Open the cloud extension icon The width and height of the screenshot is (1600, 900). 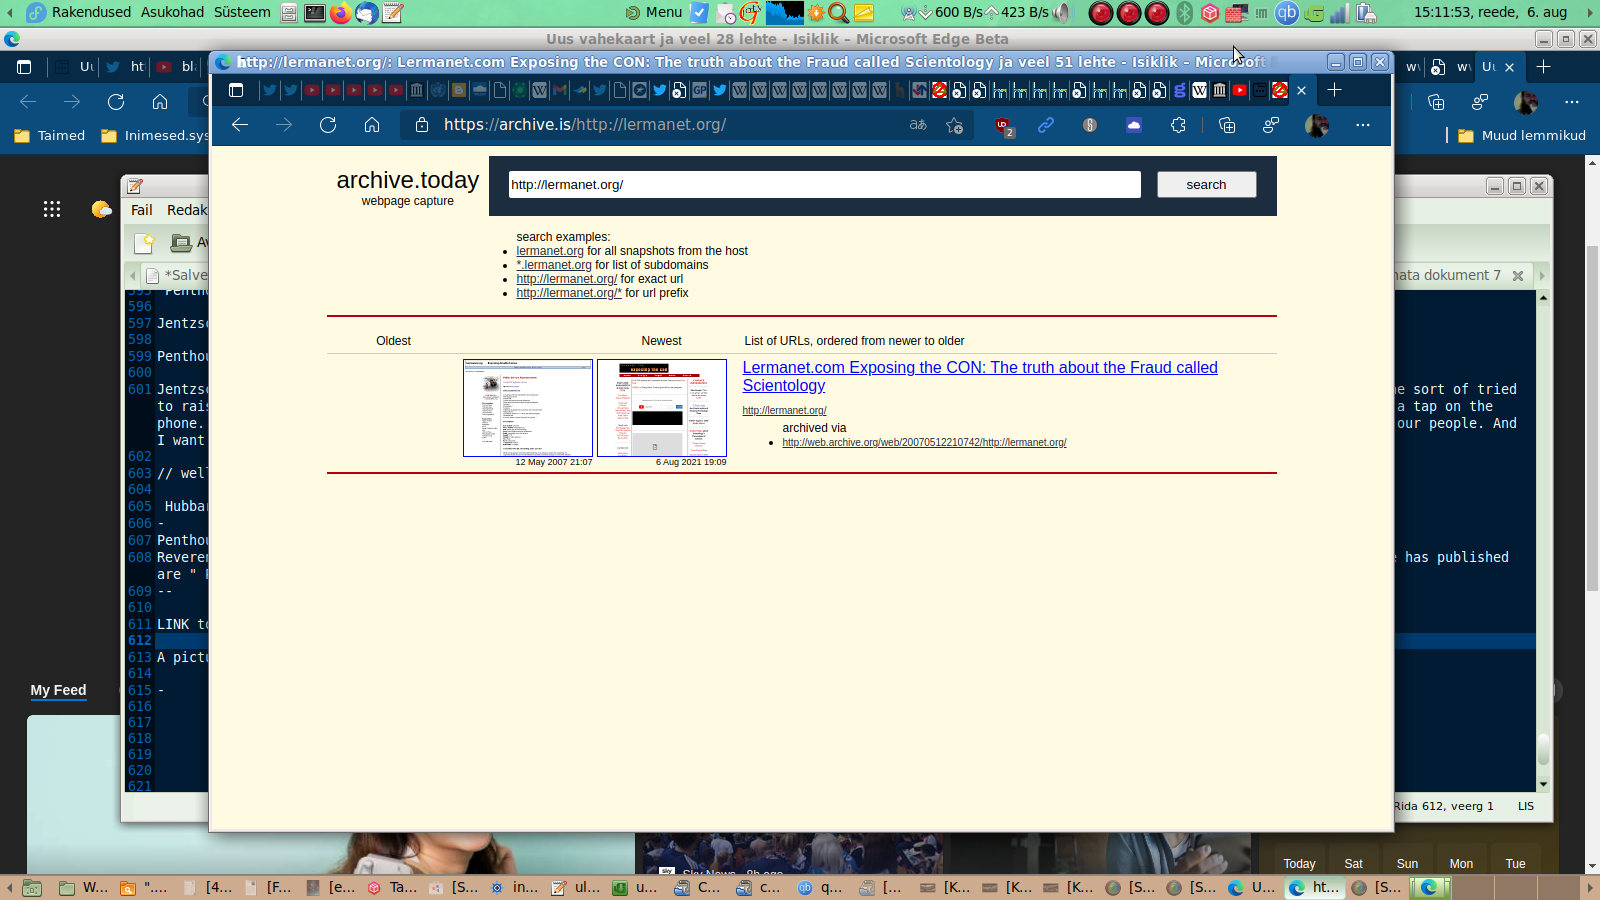[x=1134, y=125]
